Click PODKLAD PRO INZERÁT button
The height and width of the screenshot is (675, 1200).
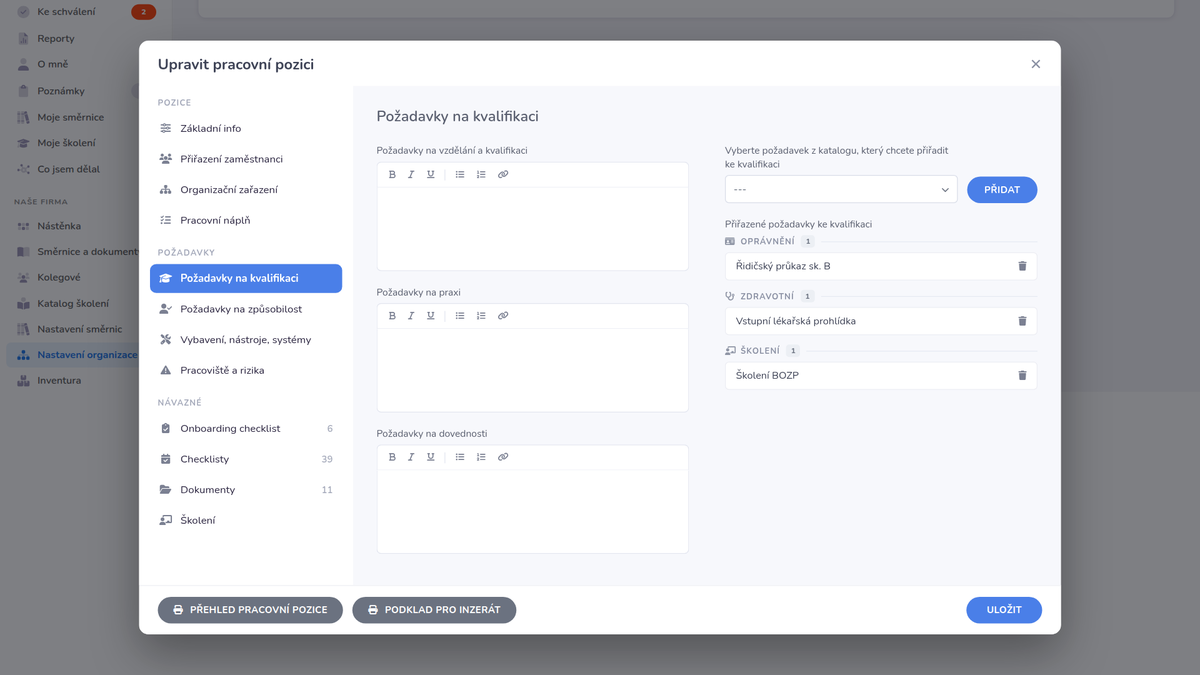[x=434, y=610]
